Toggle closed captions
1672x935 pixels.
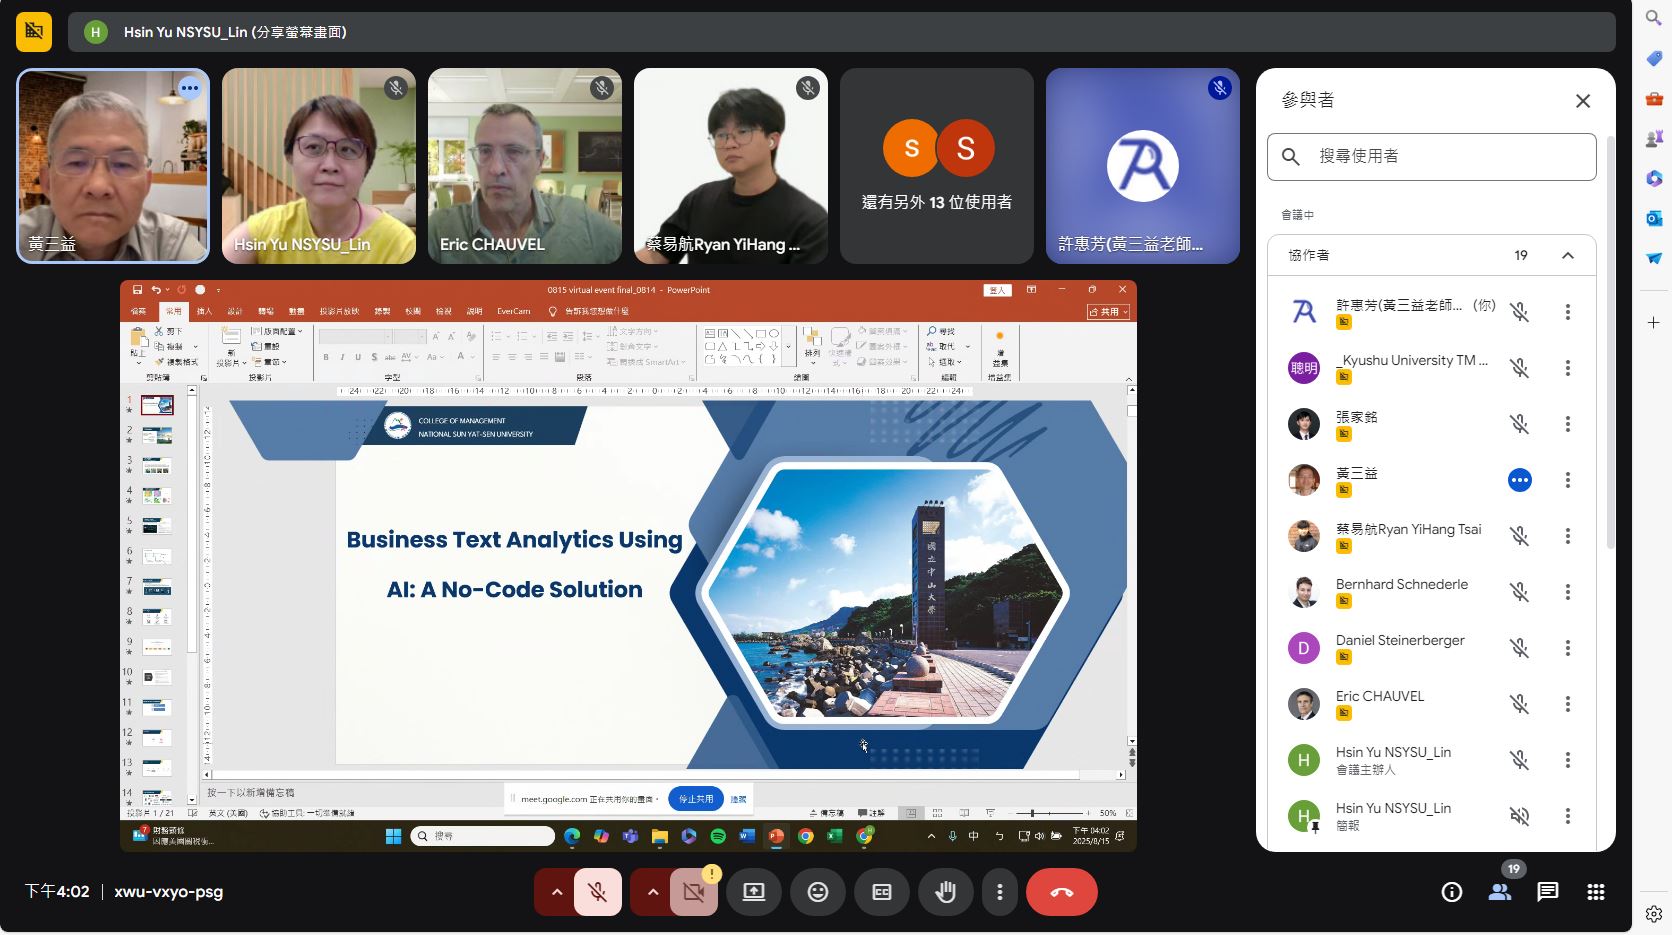click(x=882, y=892)
